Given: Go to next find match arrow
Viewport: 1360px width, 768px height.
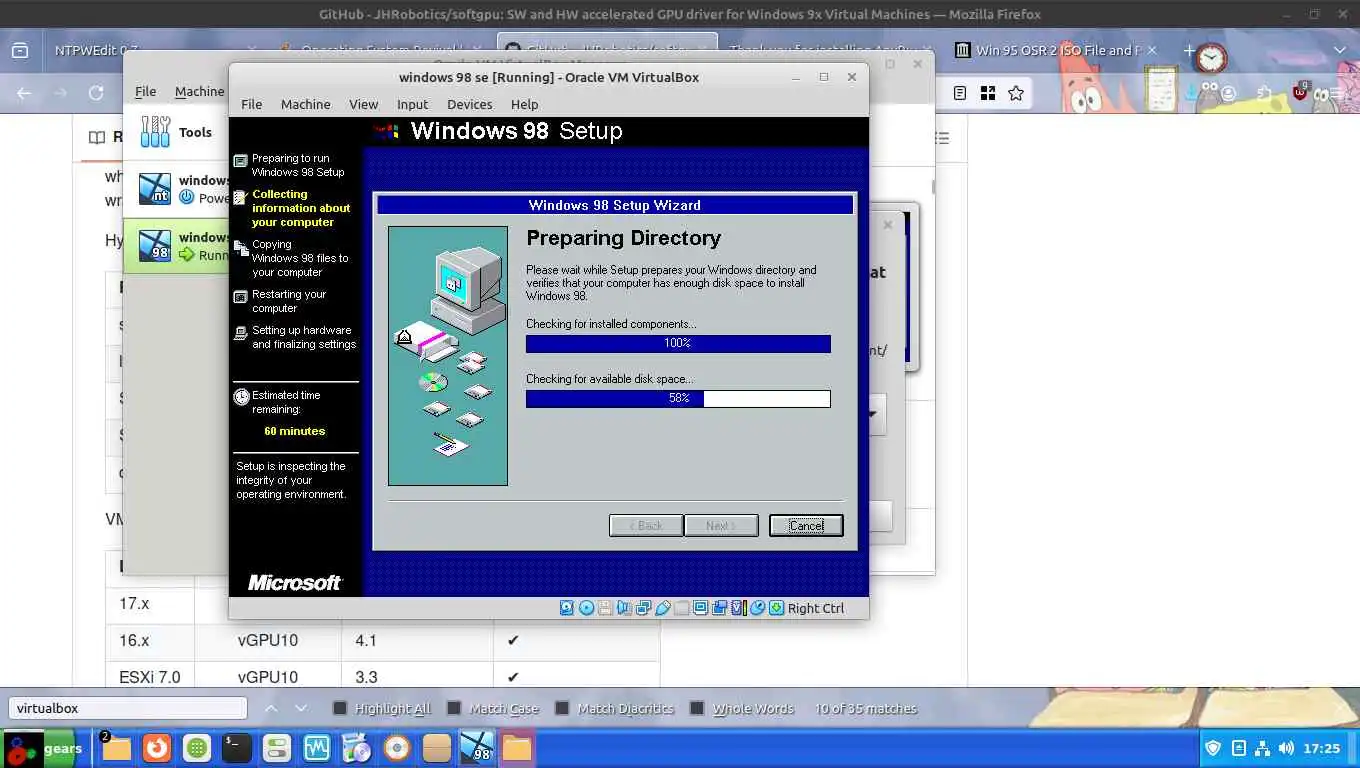Looking at the screenshot, I should (301, 708).
